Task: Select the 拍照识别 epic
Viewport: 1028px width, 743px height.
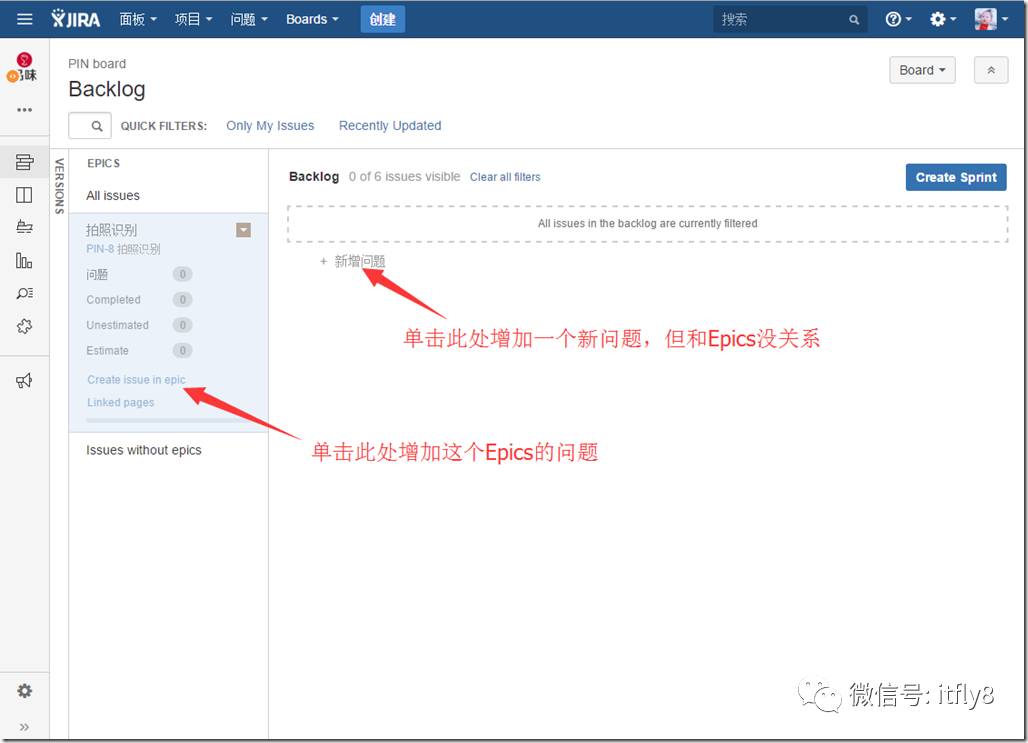Action: [111, 230]
